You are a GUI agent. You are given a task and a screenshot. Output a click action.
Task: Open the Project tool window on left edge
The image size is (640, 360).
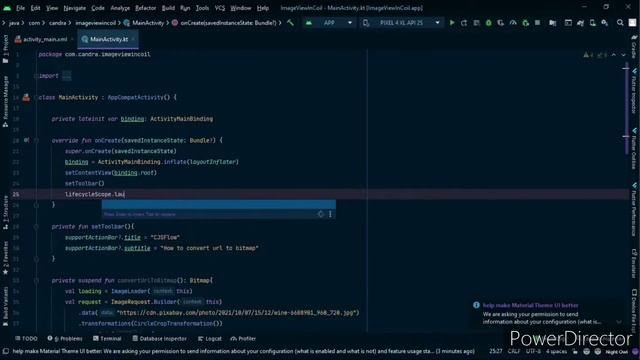(x=5, y=49)
